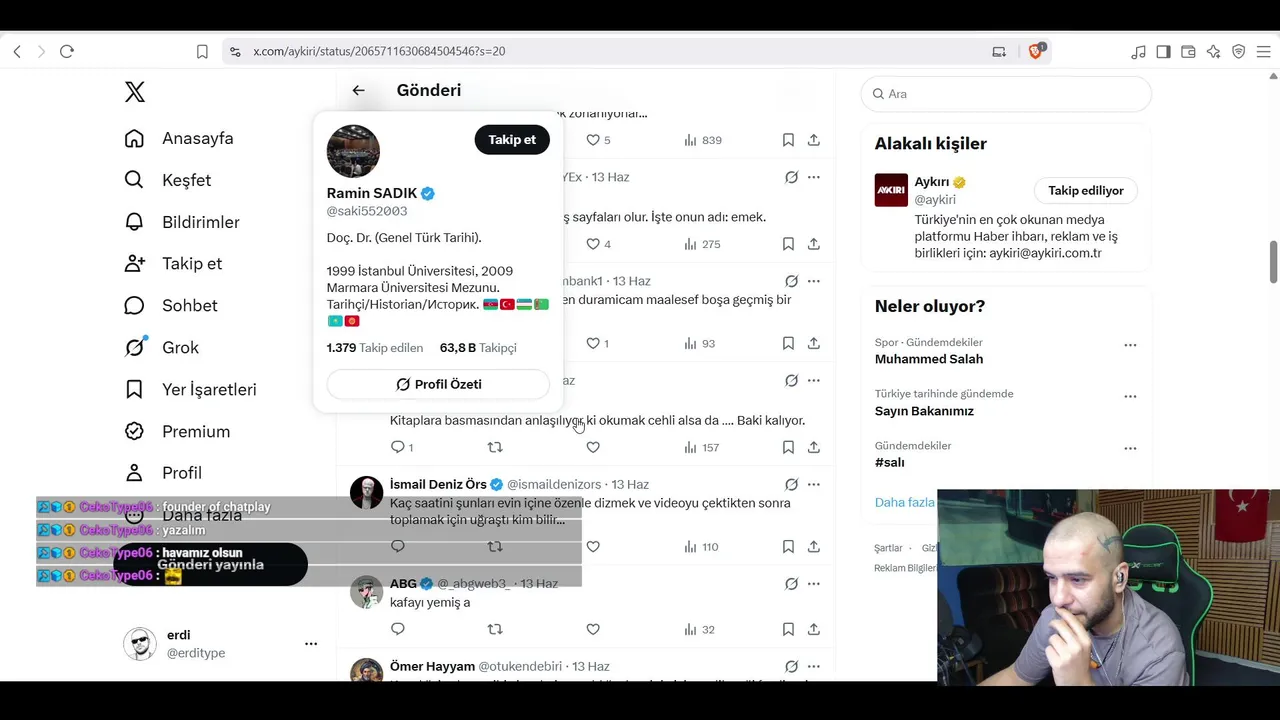
Task: Ask Grok about İsmail Deniz Örs post
Action: point(791,485)
